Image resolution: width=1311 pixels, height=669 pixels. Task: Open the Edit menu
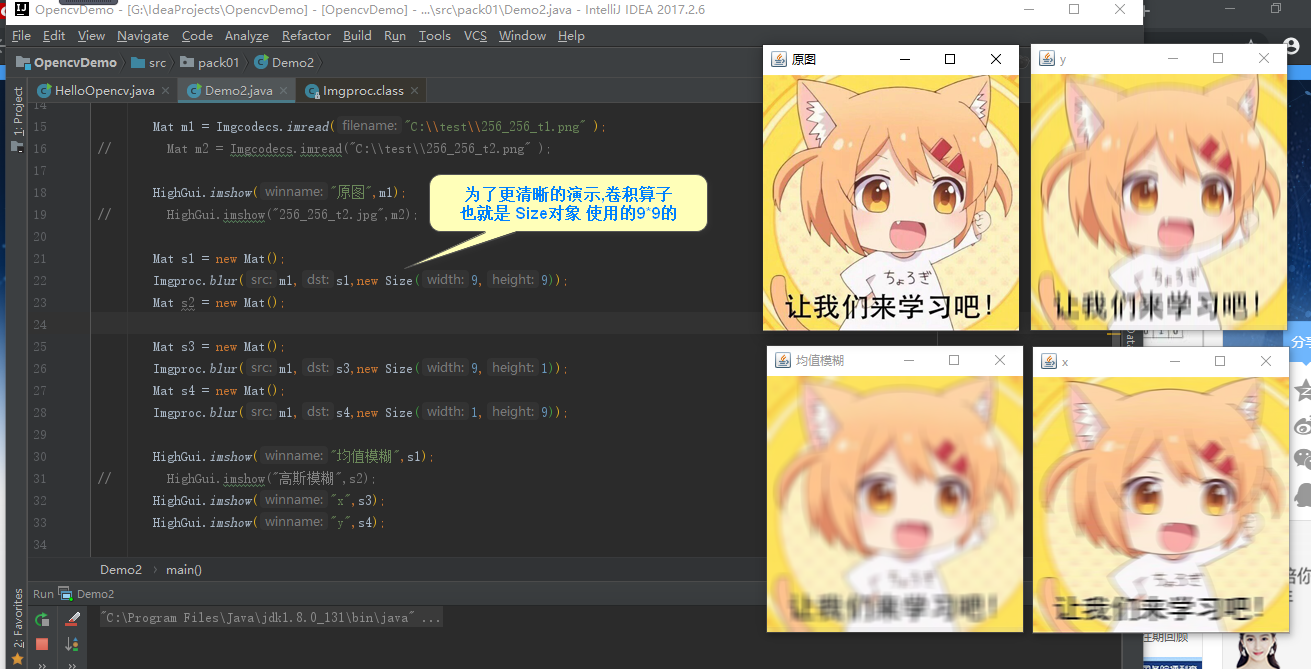click(54, 35)
